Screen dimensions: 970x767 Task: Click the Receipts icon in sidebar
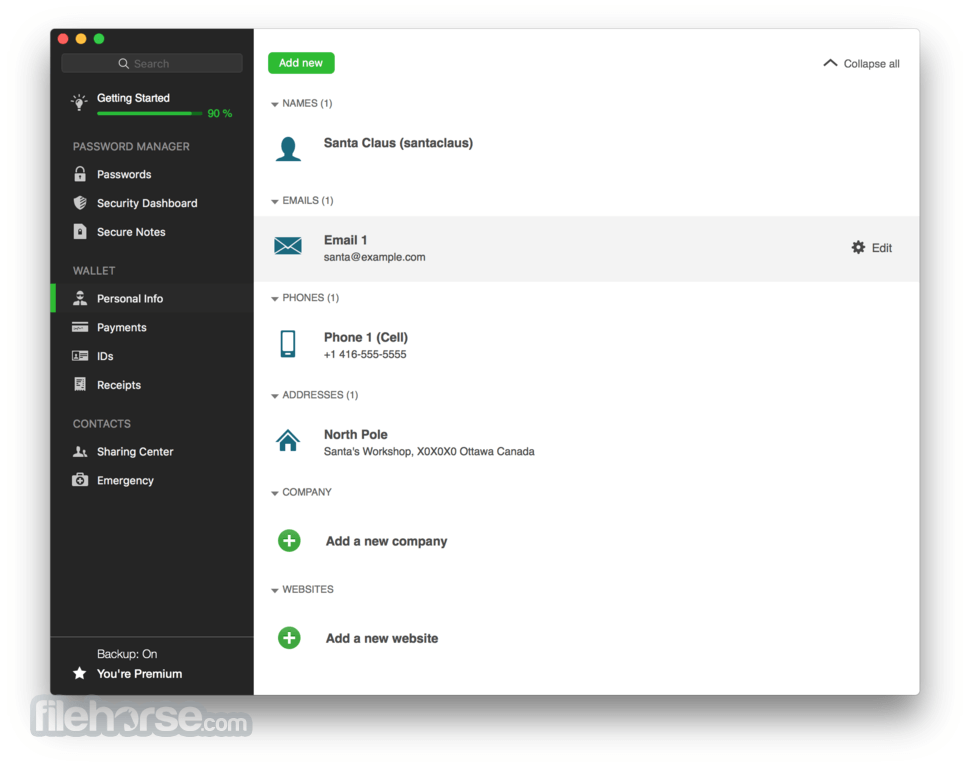(80, 384)
